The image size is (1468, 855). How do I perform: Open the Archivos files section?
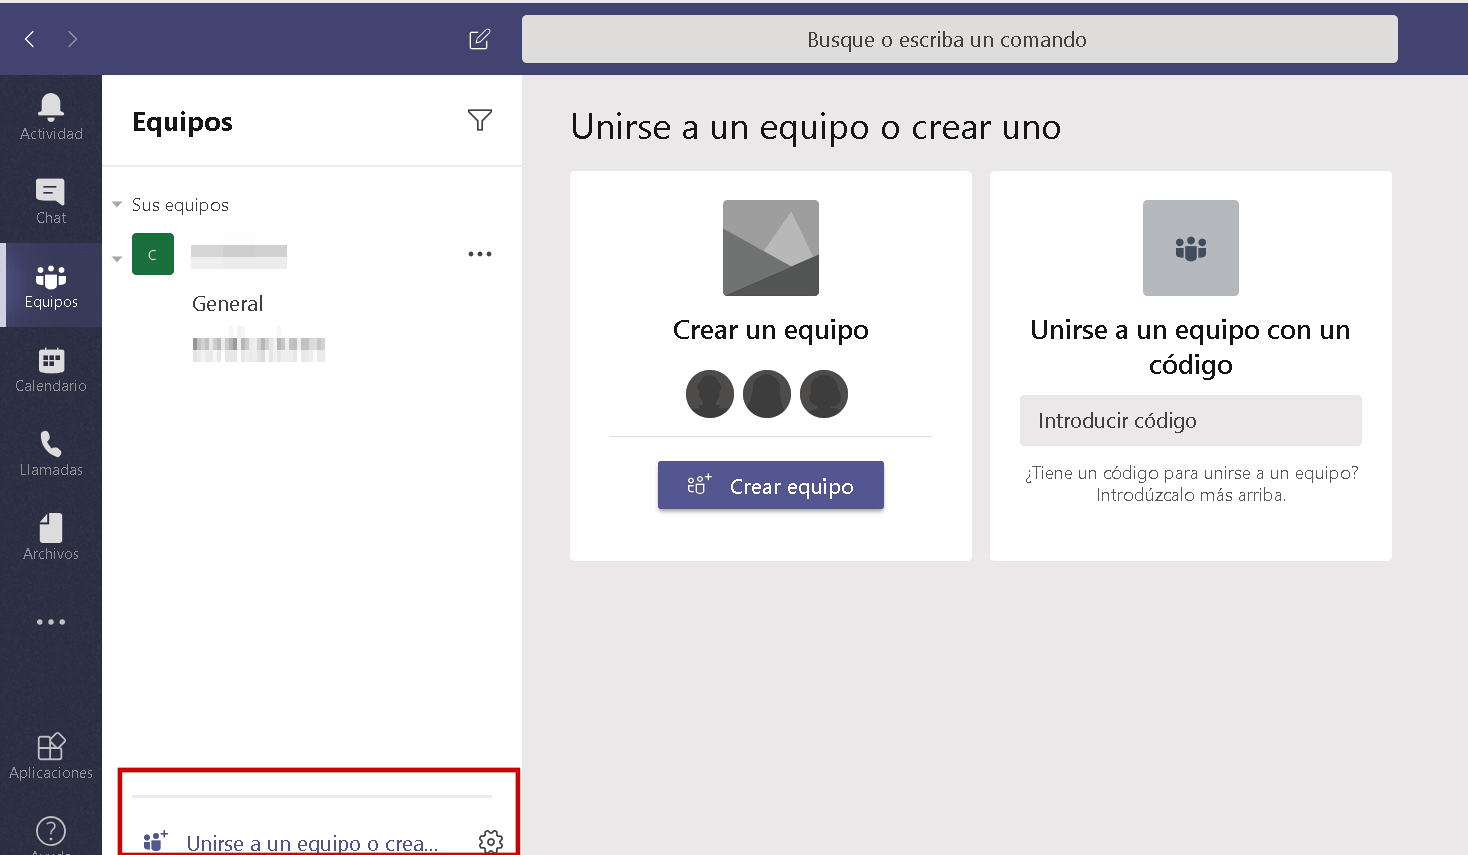pos(51,537)
